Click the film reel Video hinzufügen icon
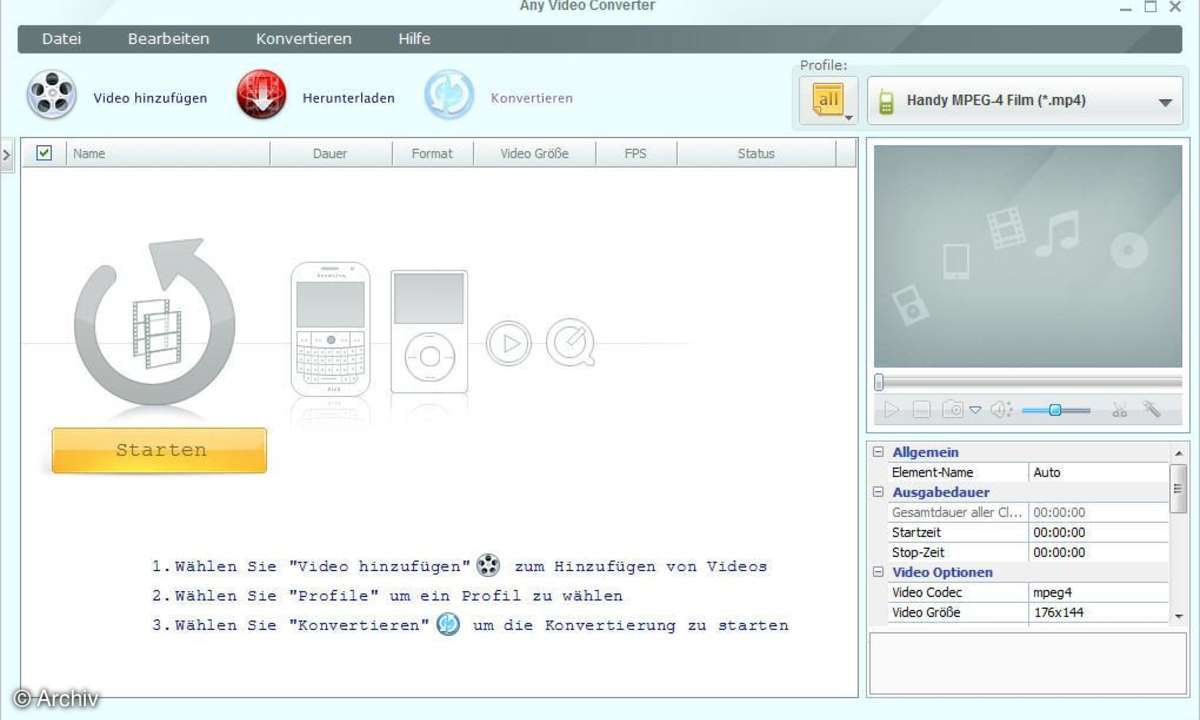This screenshot has width=1200, height=720. click(52, 96)
